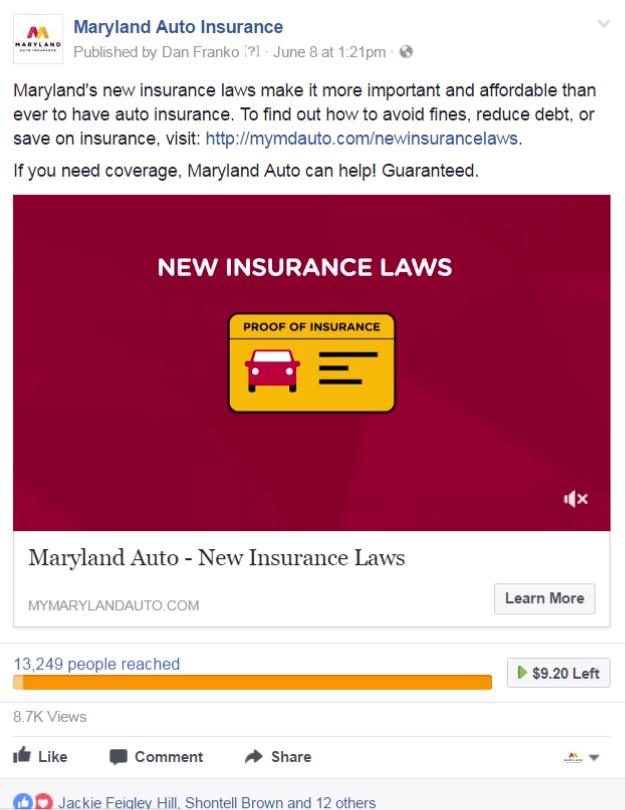625x810 pixels.
Task: Open the post-as identity dropdown arrow
Action: (594, 758)
